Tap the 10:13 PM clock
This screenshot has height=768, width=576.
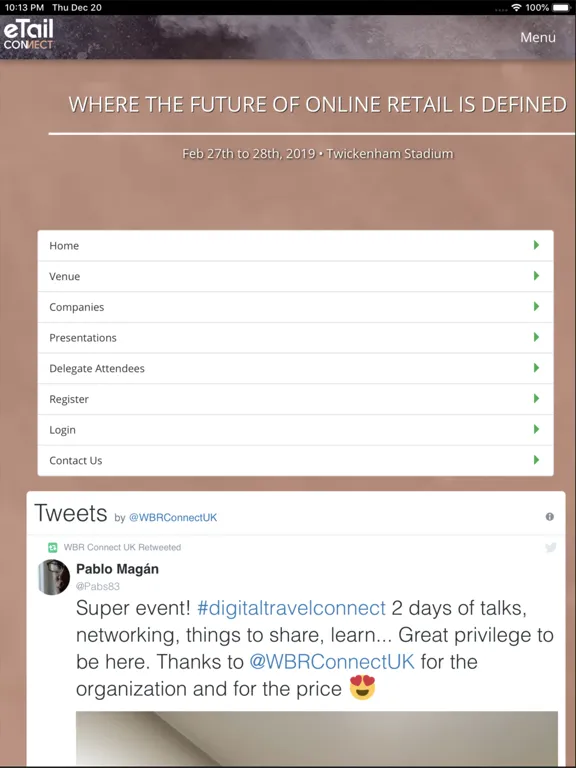point(24,7)
